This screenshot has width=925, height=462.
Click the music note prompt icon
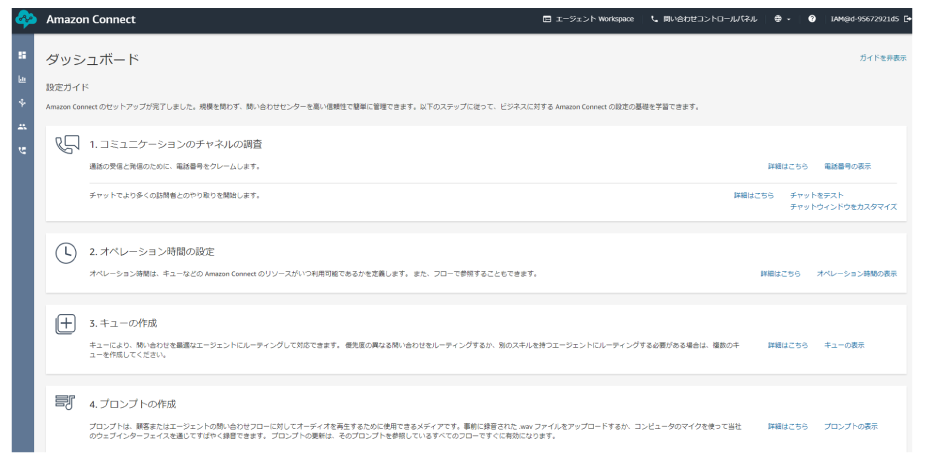click(65, 402)
